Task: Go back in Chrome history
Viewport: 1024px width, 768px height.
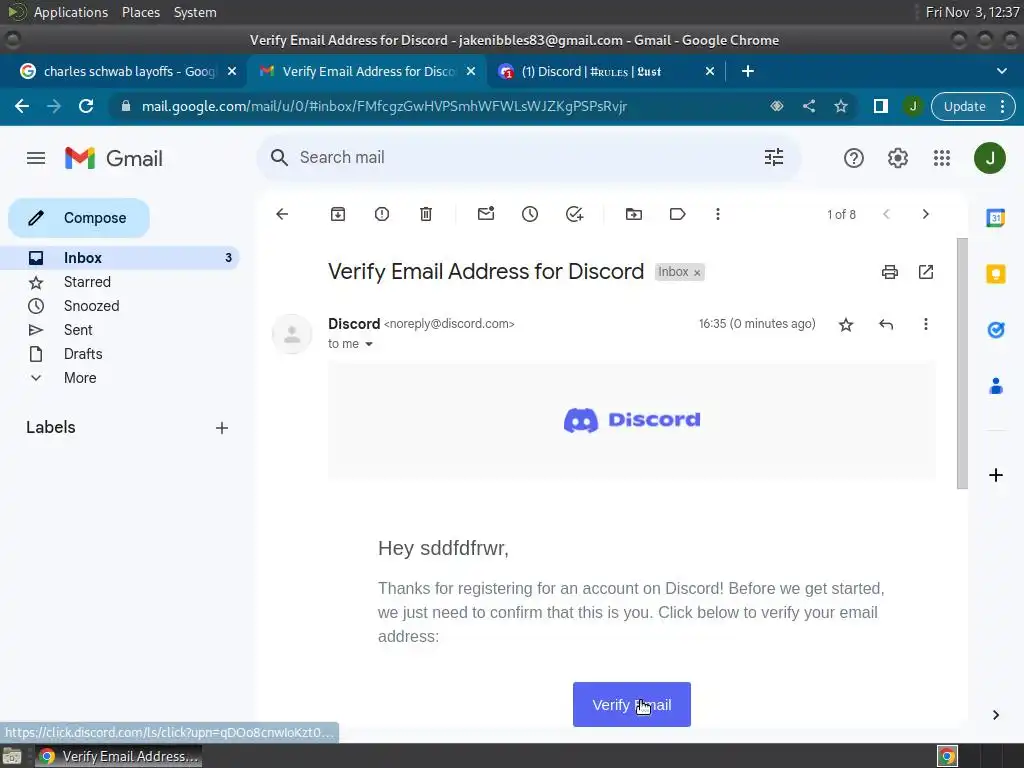Action: [x=22, y=106]
